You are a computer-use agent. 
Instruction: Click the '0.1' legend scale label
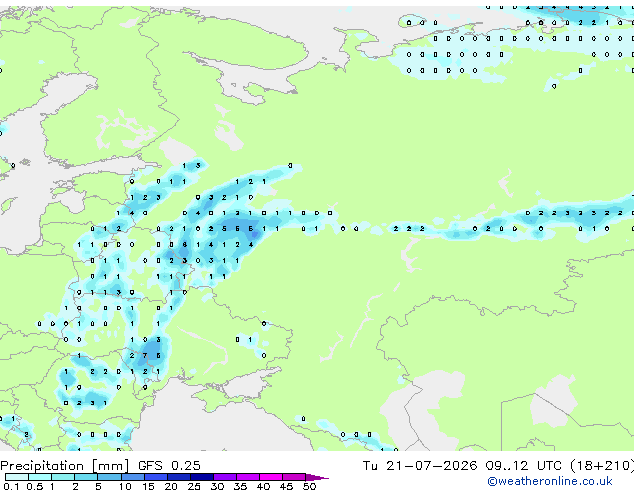[x=11, y=486]
